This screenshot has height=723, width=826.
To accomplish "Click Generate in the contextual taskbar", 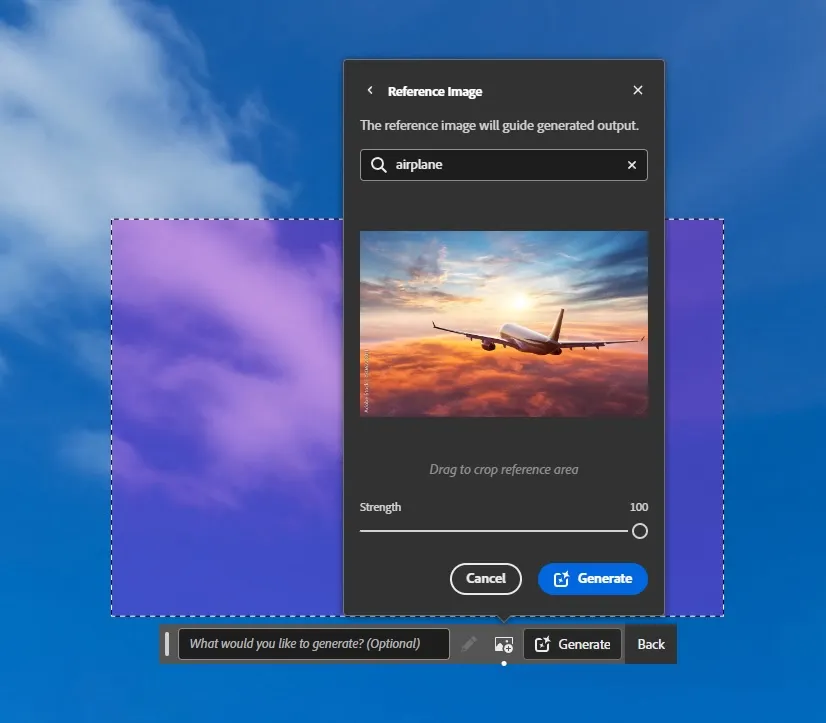I will (x=573, y=644).
